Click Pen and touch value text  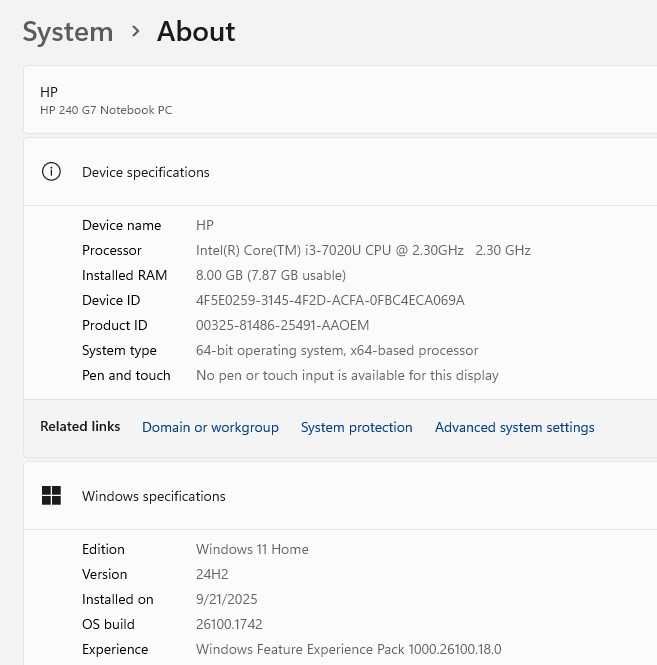pos(347,375)
